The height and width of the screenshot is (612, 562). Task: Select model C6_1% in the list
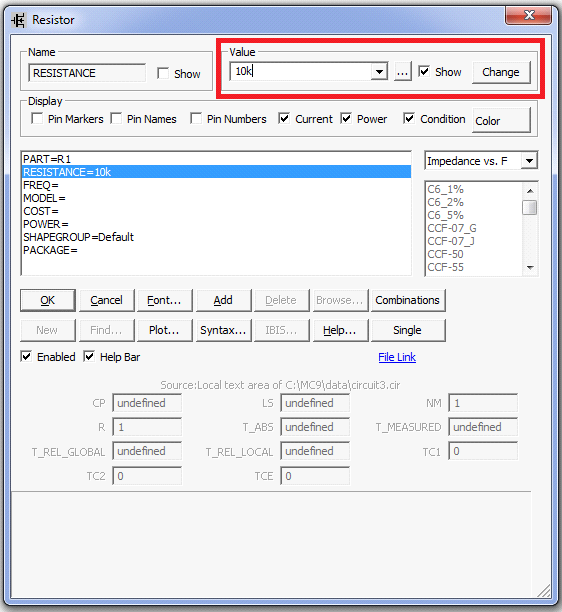point(474,189)
